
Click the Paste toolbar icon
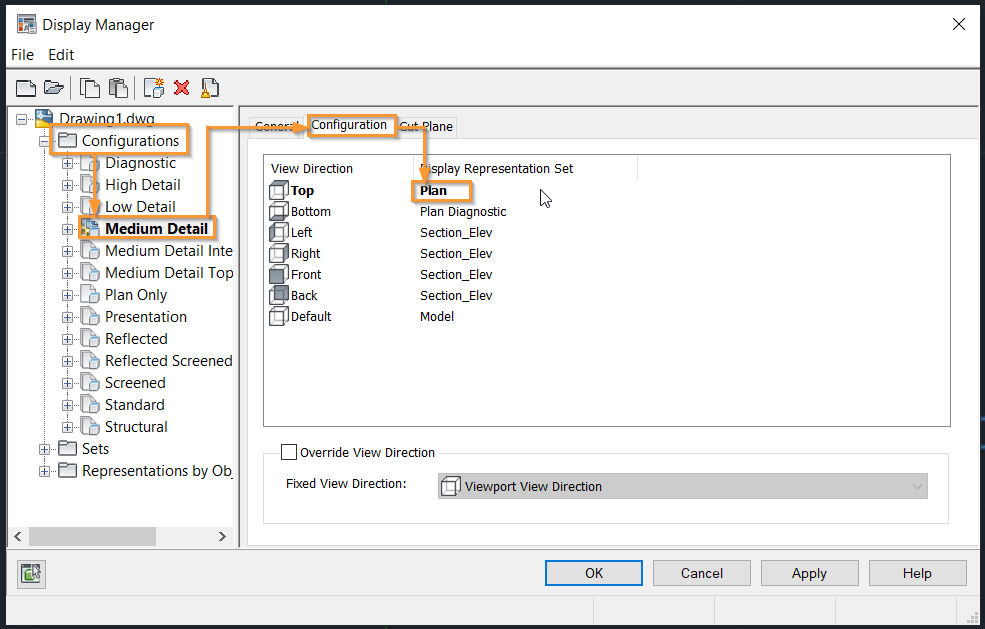118,88
